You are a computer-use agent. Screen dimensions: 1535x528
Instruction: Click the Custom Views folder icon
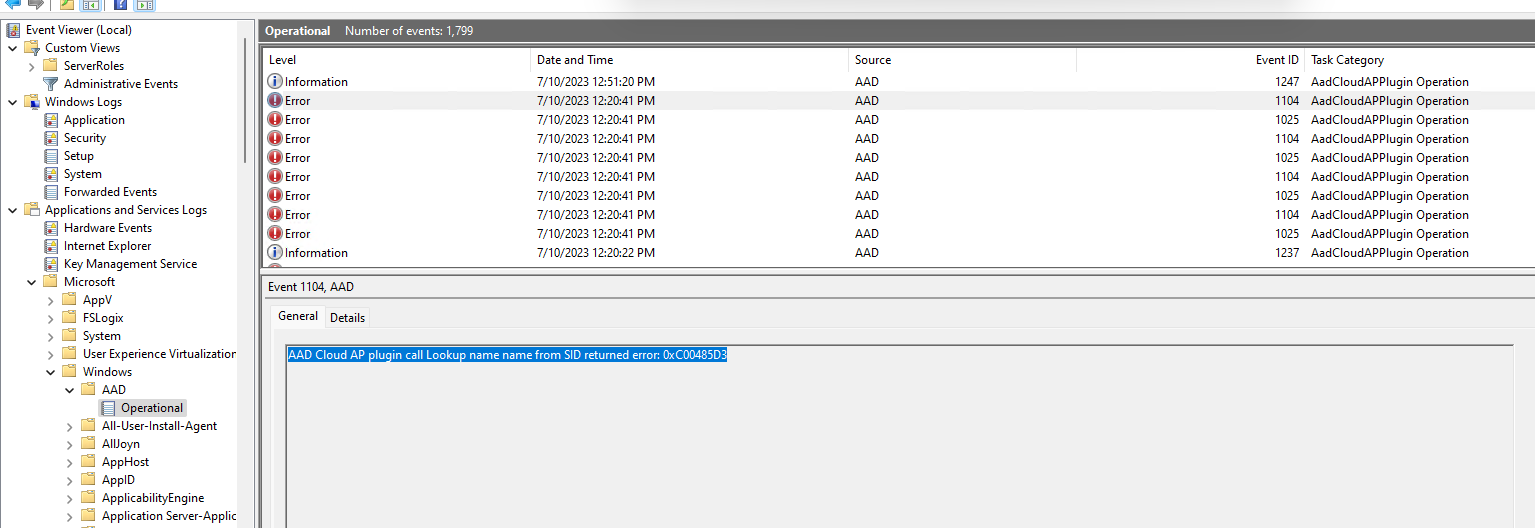point(32,48)
